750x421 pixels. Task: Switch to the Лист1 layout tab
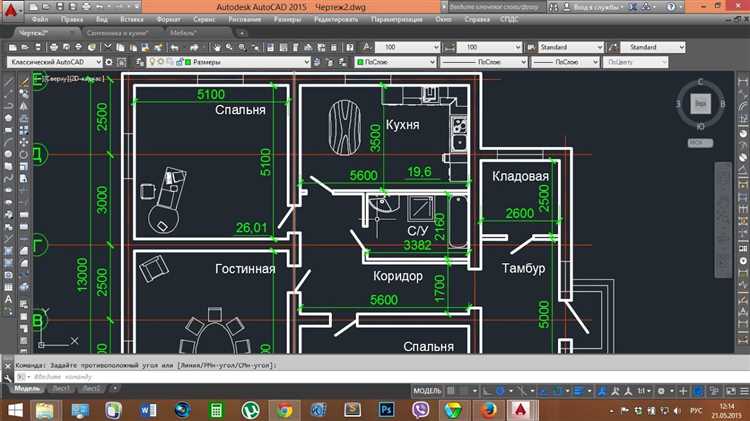coord(60,388)
